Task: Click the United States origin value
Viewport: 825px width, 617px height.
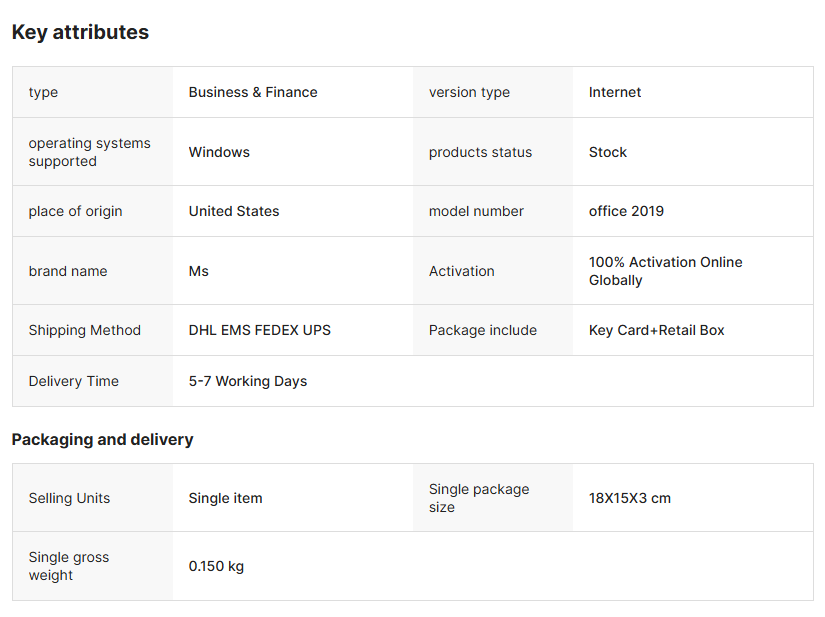Action: 234,211
